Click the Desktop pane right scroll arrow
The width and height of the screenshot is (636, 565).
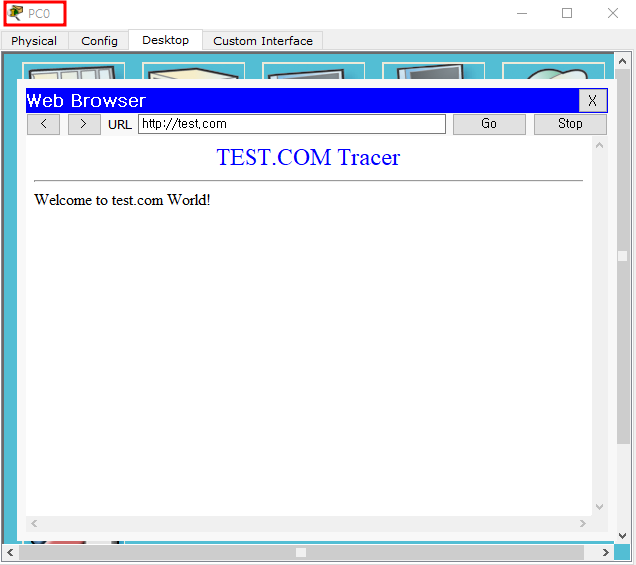tap(606, 552)
